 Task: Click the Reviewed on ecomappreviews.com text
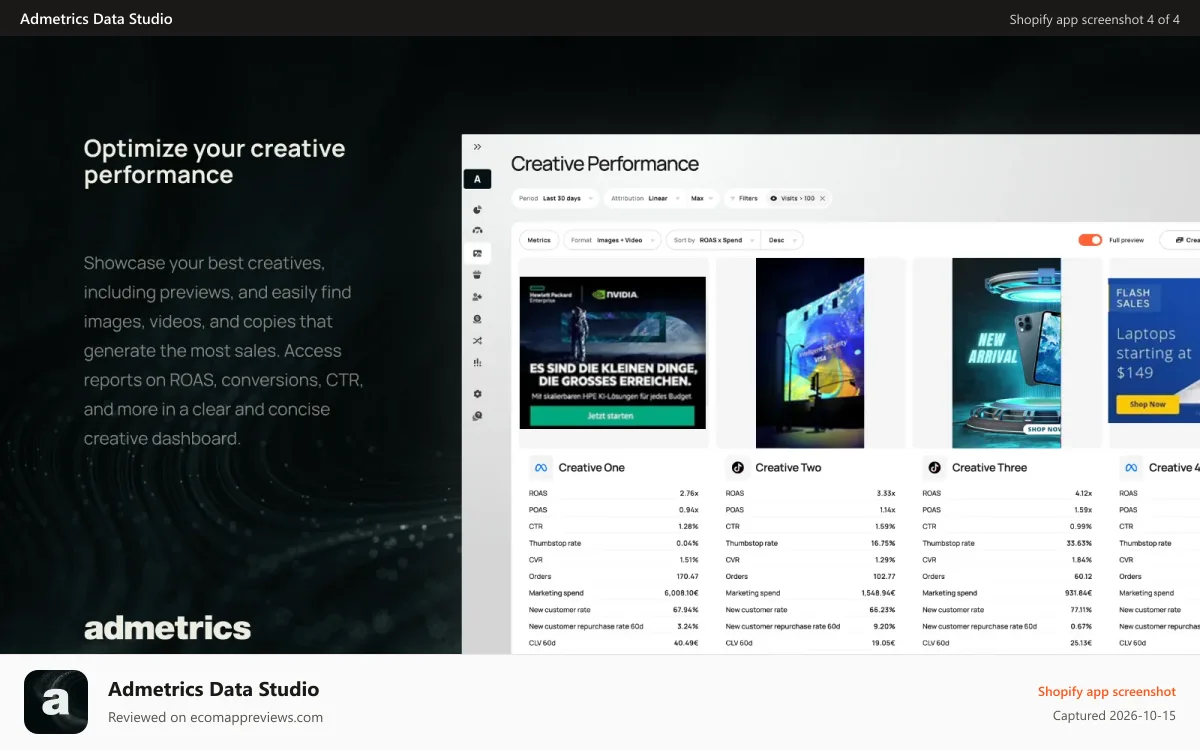(215, 717)
